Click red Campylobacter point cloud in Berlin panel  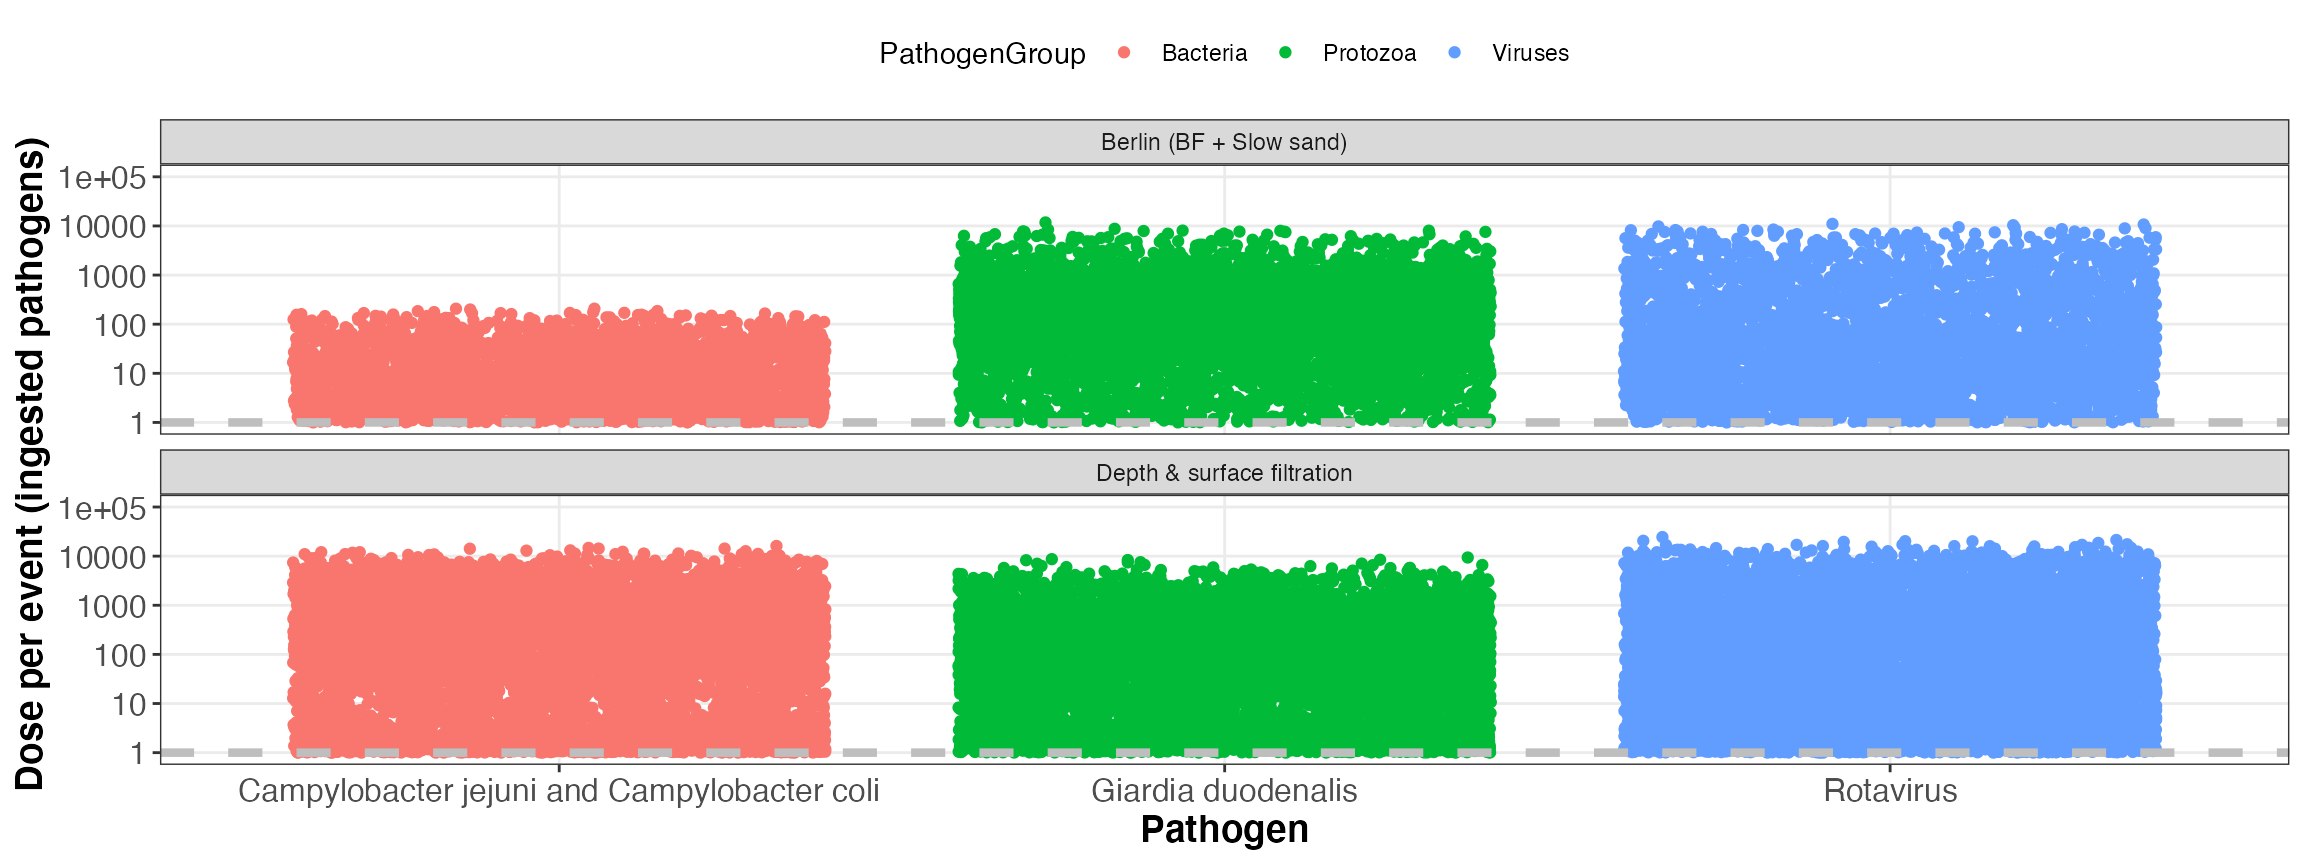pyautogui.click(x=559, y=368)
